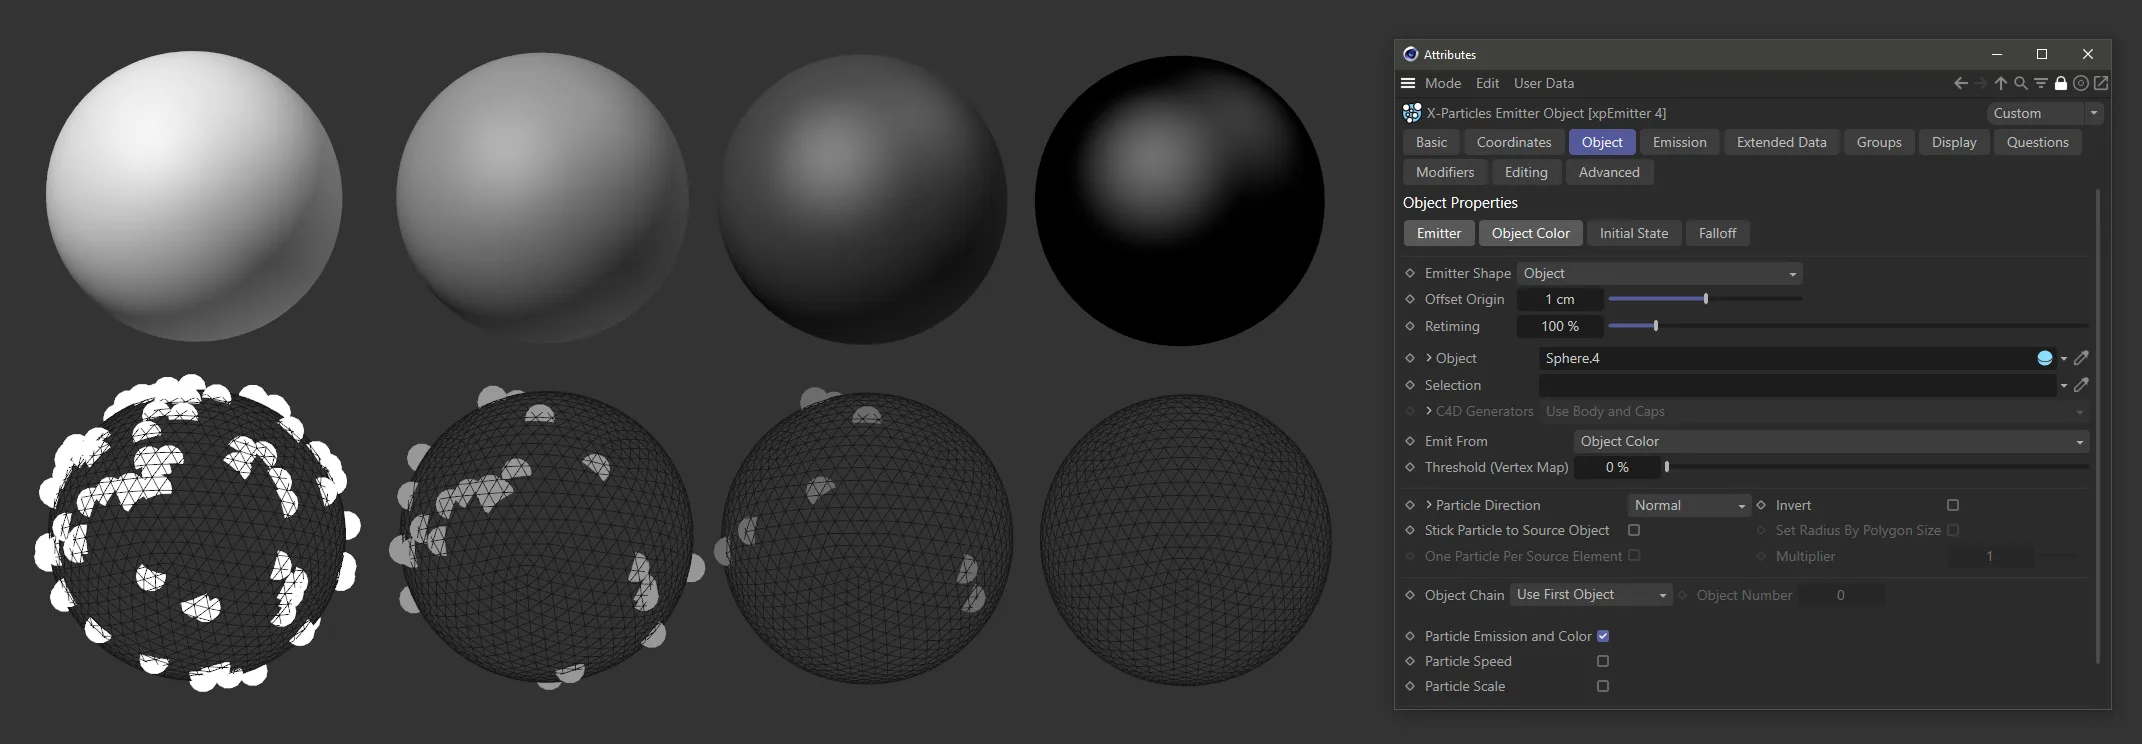Click the Initial State sub-tab button
This screenshot has height=744, width=2142.
click(1634, 233)
